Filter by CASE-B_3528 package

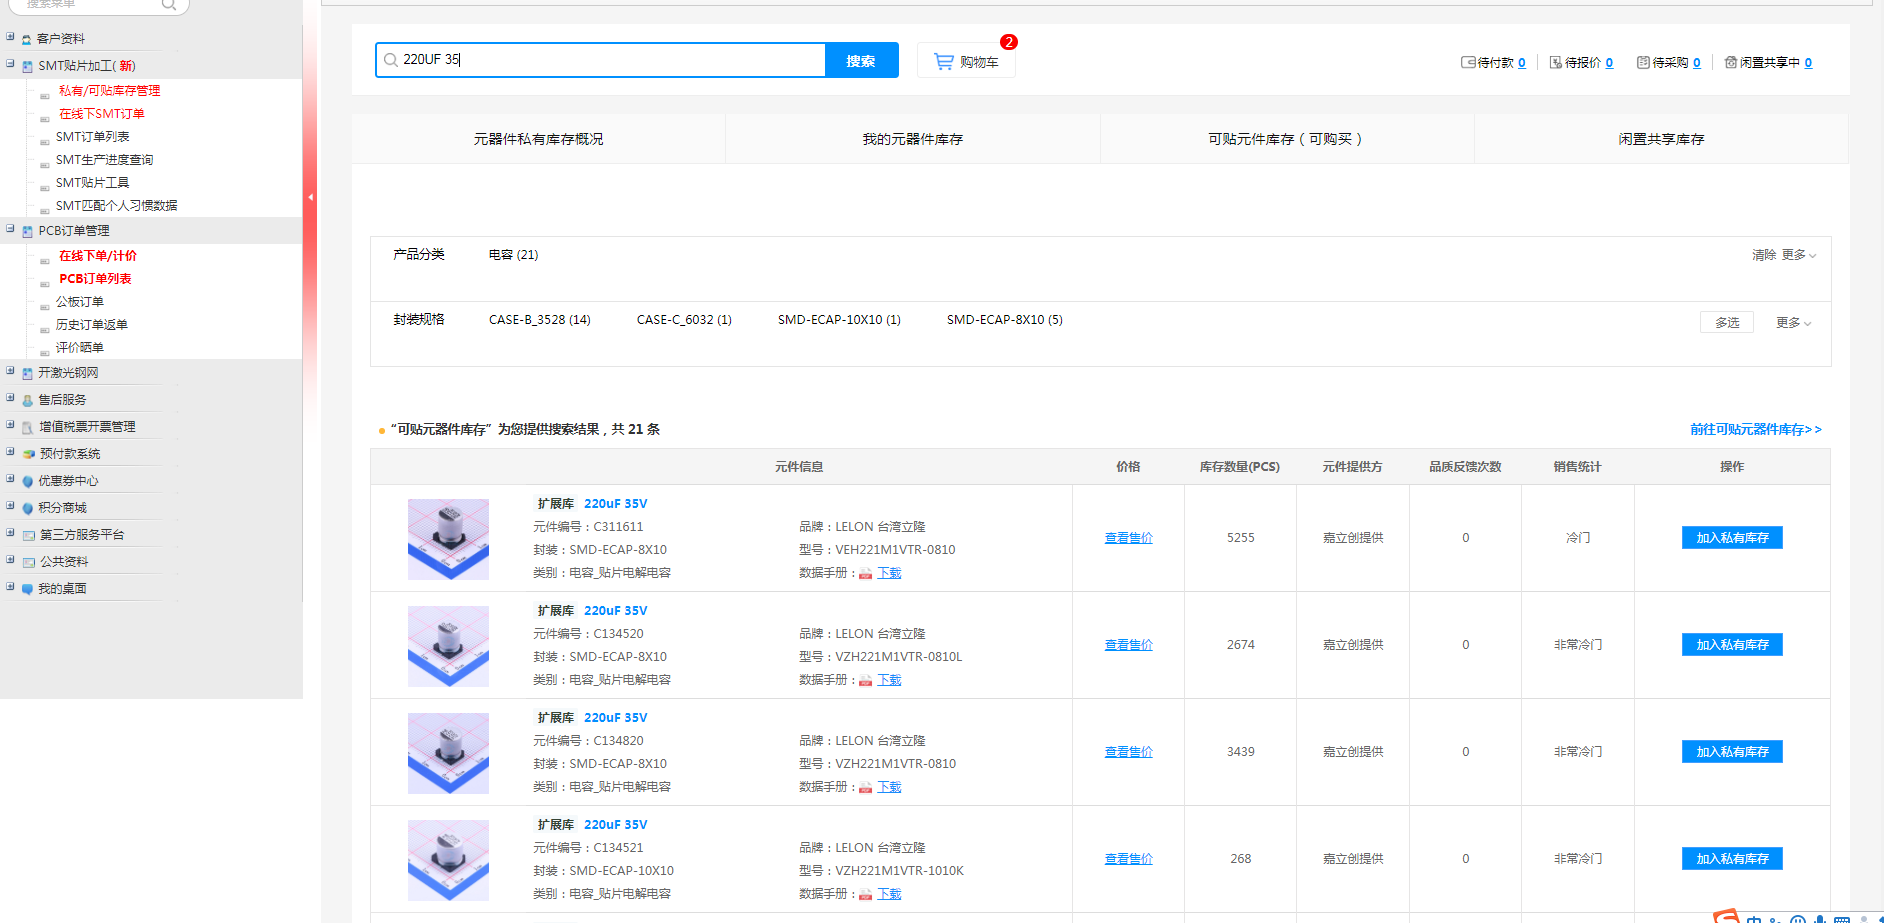click(x=539, y=320)
